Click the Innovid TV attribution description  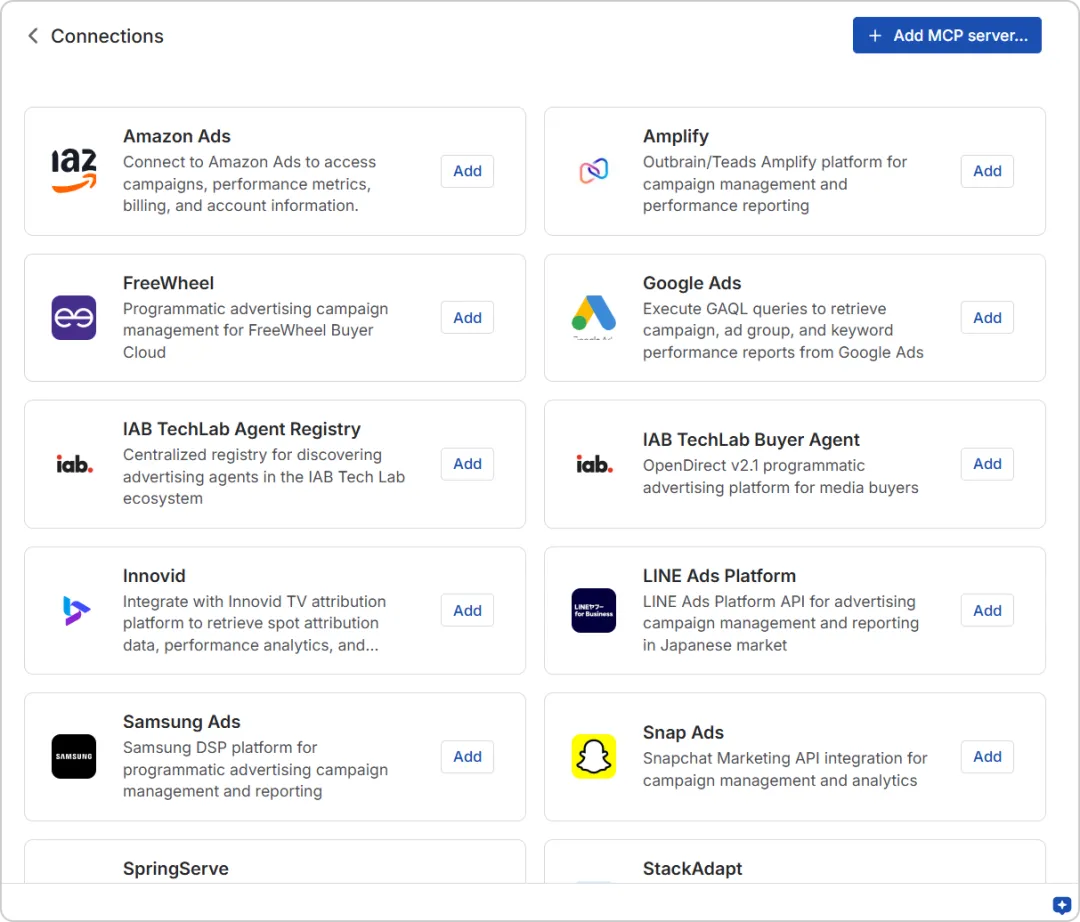click(254, 623)
